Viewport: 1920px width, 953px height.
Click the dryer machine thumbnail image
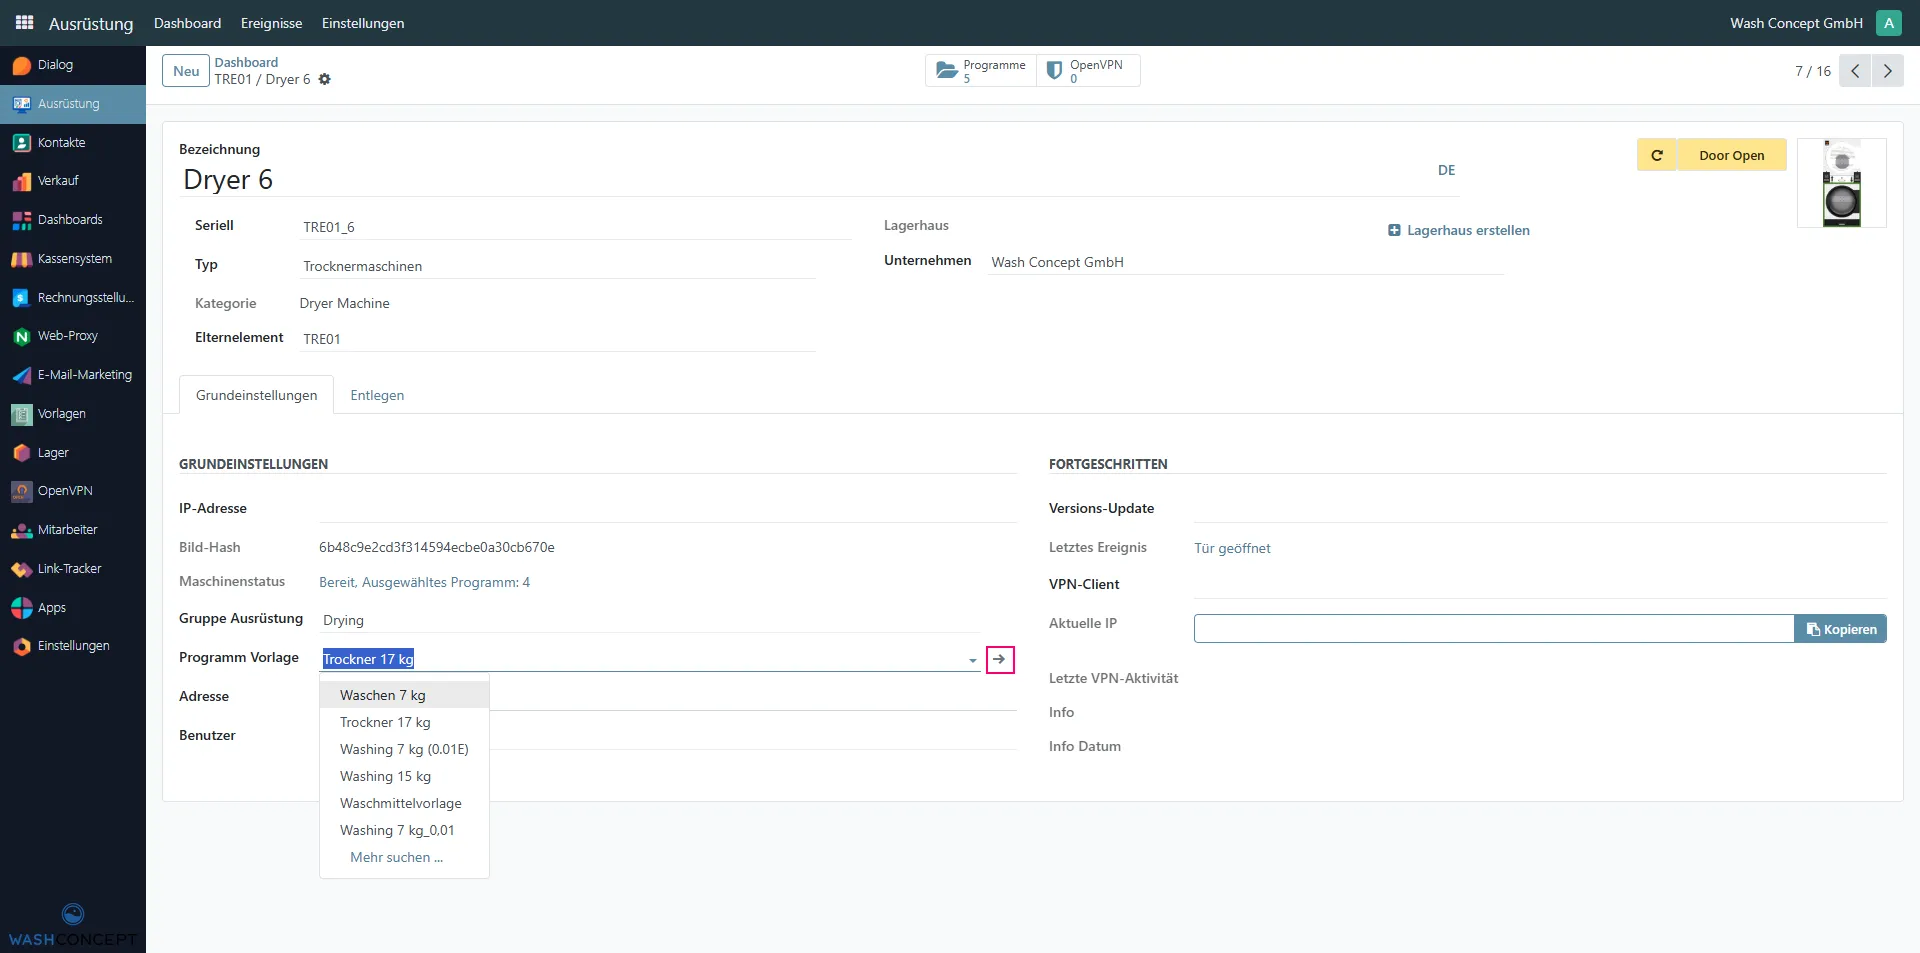coord(1843,182)
